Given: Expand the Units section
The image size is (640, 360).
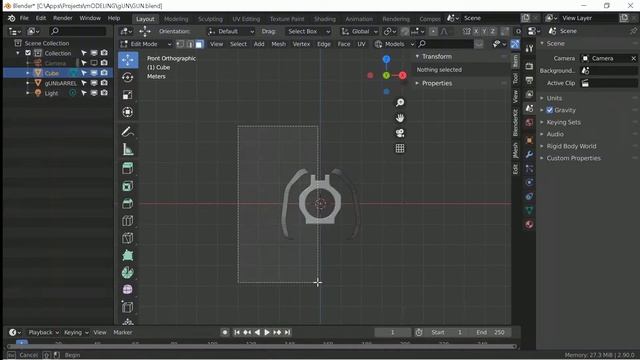Looking at the screenshot, I should pos(554,98).
